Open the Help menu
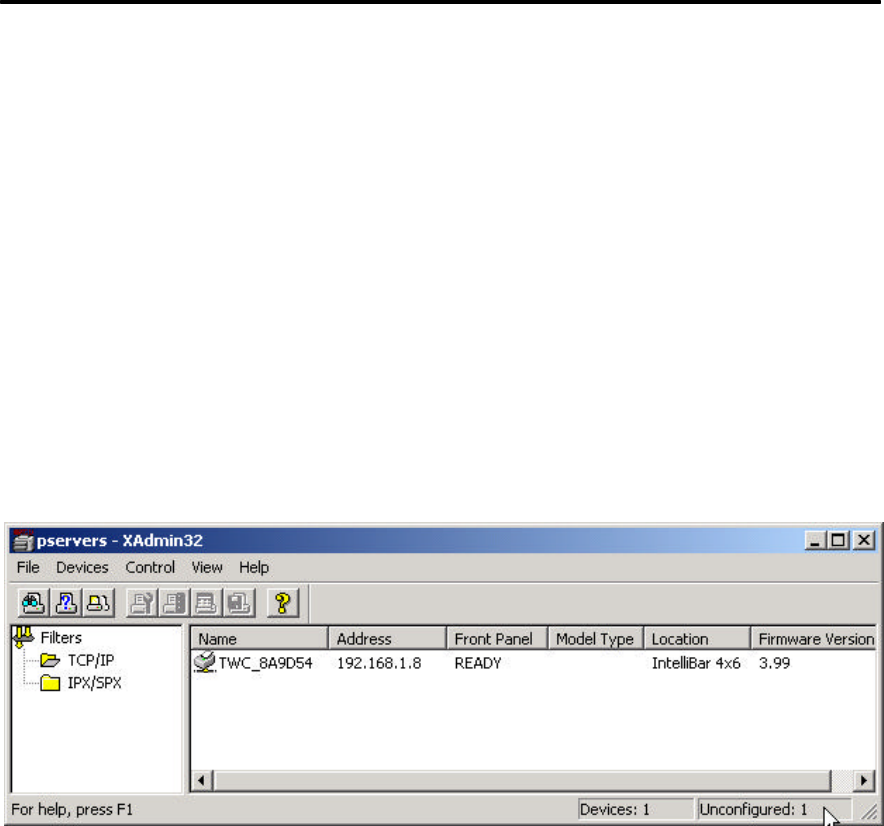 pos(254,567)
